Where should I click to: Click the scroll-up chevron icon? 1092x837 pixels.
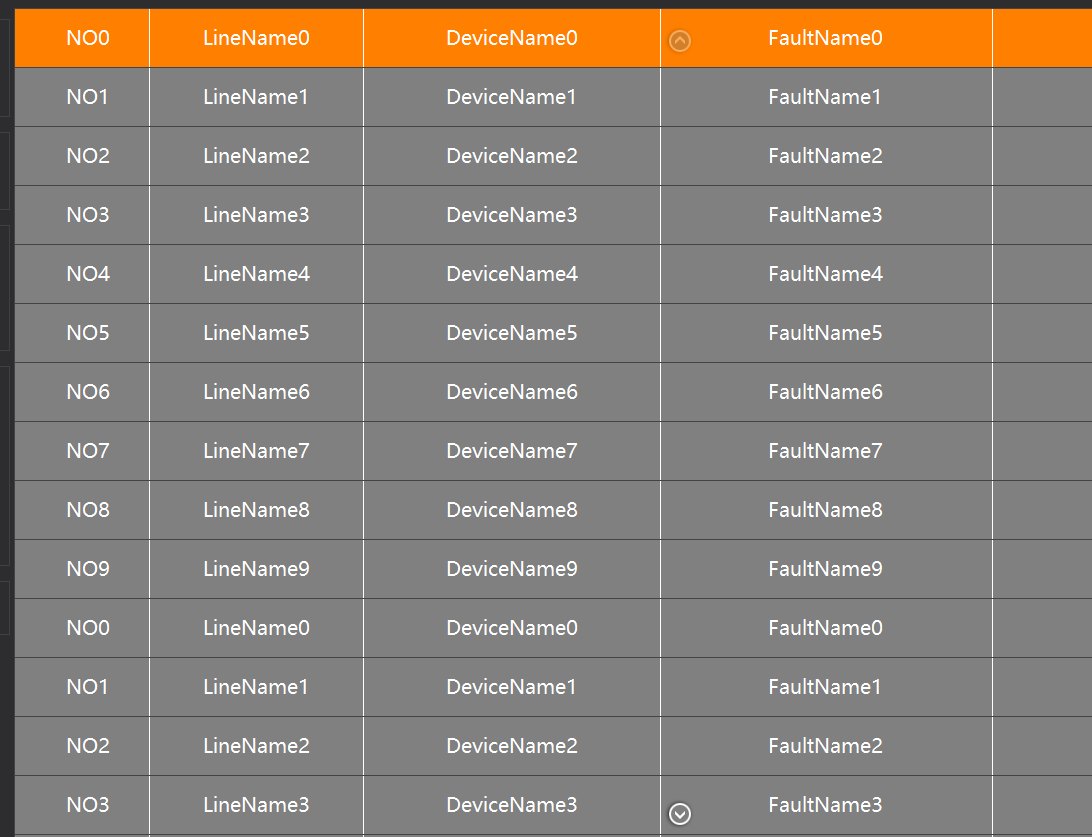coord(680,41)
